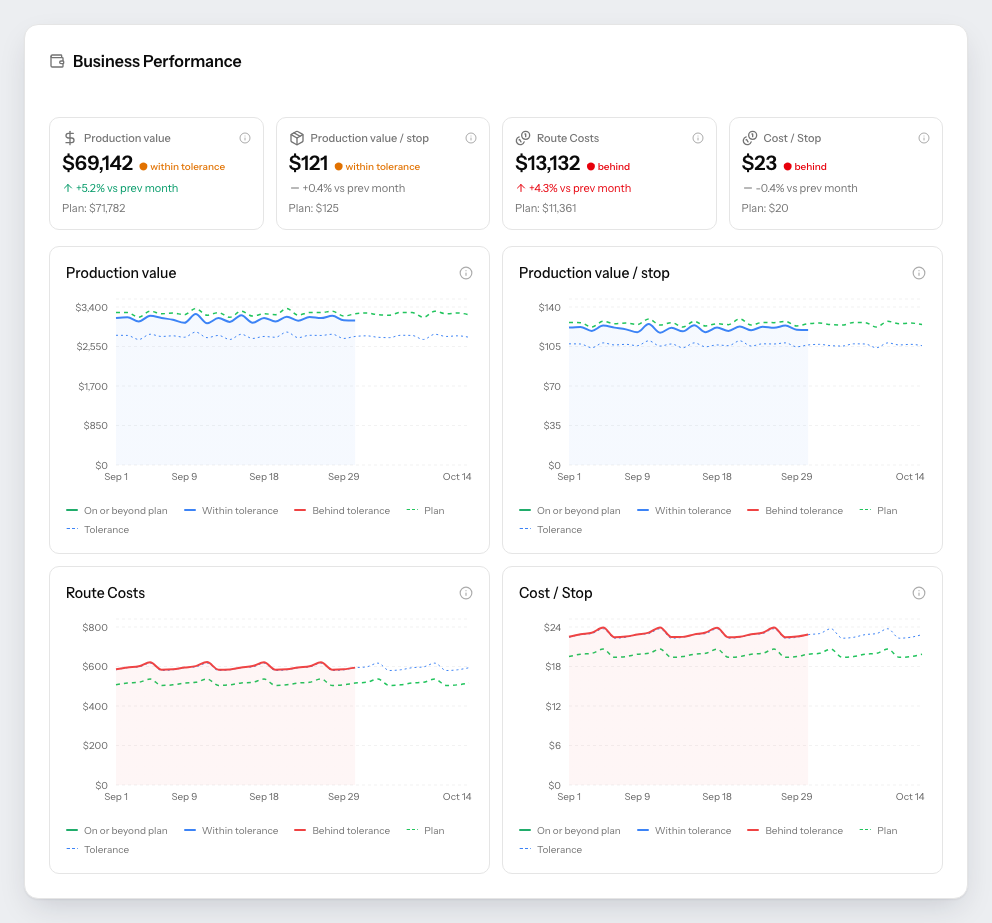The image size is (992, 923).
Task: Toggle 'On or beyond plan' legend in Production value chart
Action: [x=117, y=511]
